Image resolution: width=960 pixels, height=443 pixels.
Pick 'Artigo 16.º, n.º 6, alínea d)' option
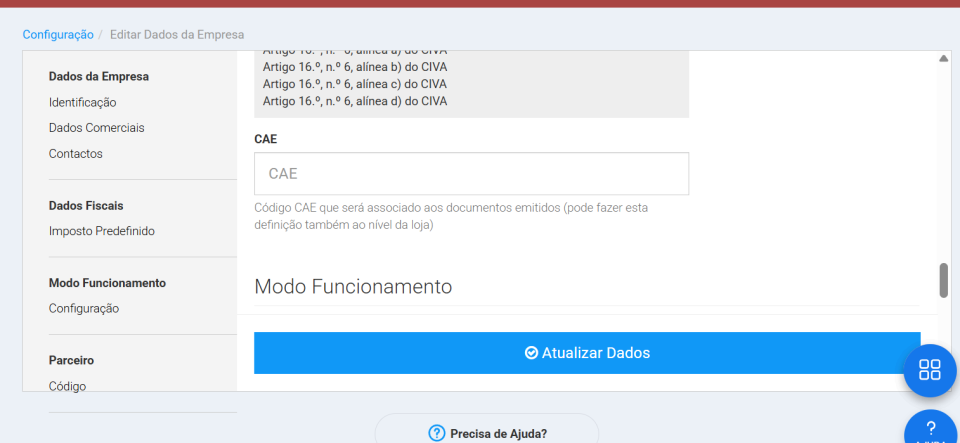tap(354, 101)
